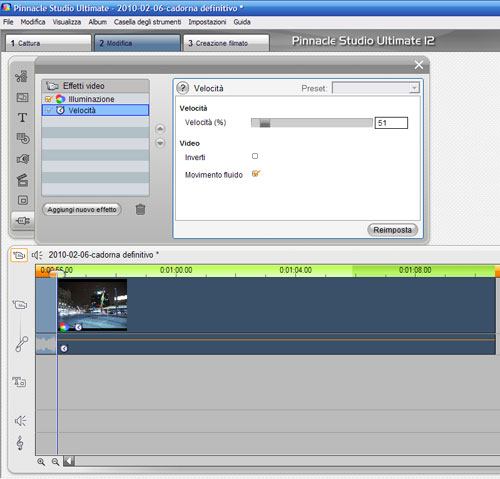Screen dimensions: 500x479
Task: Enable the Inverti checkbox
Action: coord(255,156)
